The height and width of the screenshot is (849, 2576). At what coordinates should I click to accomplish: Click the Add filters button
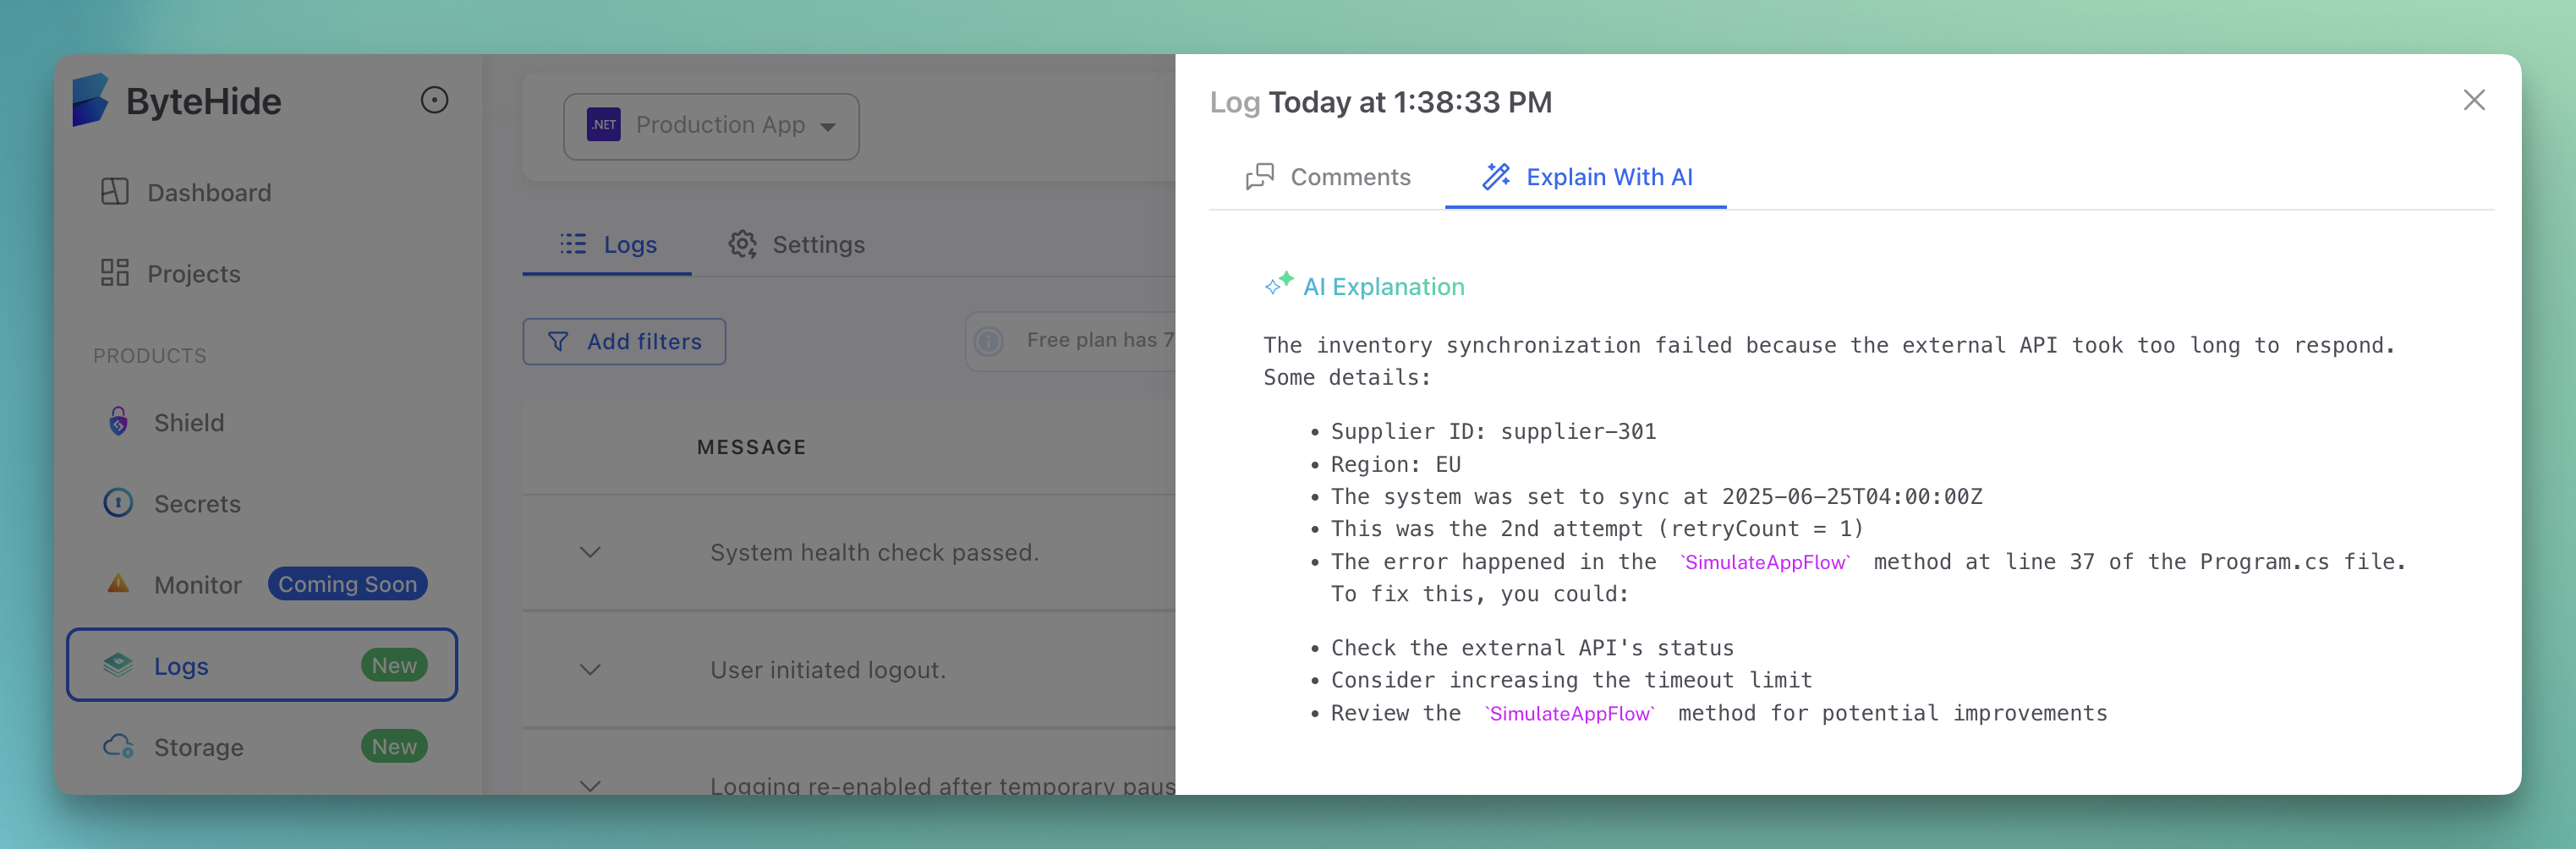(624, 341)
